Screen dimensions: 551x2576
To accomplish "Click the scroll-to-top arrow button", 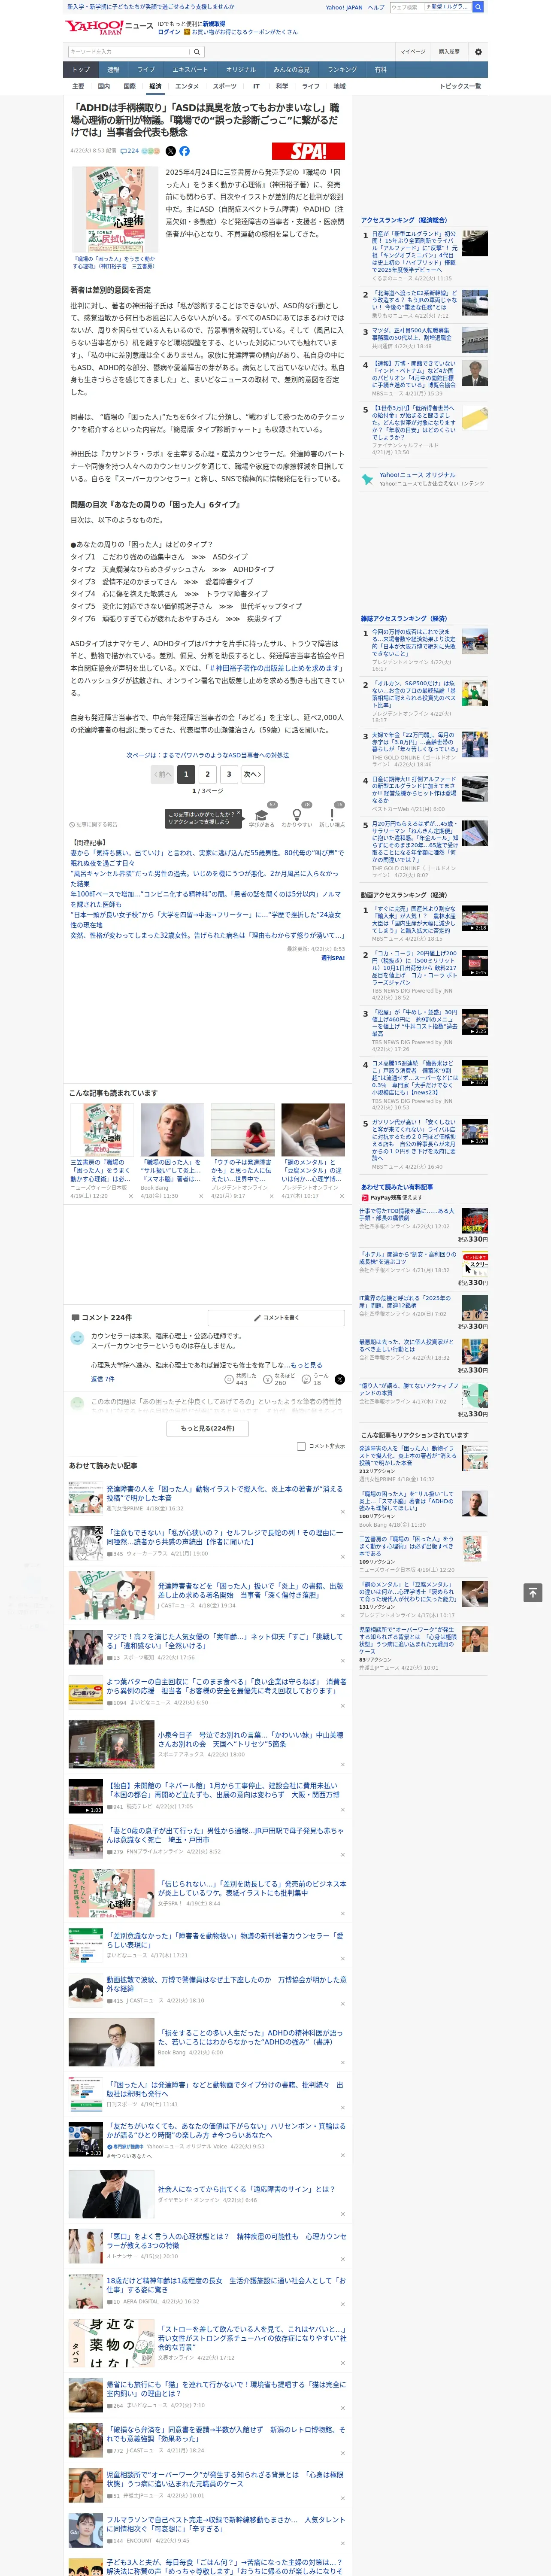I will (x=533, y=1593).
